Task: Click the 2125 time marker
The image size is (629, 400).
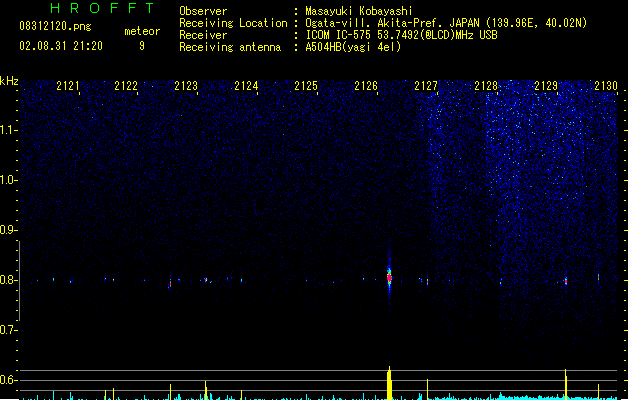Action: point(306,86)
